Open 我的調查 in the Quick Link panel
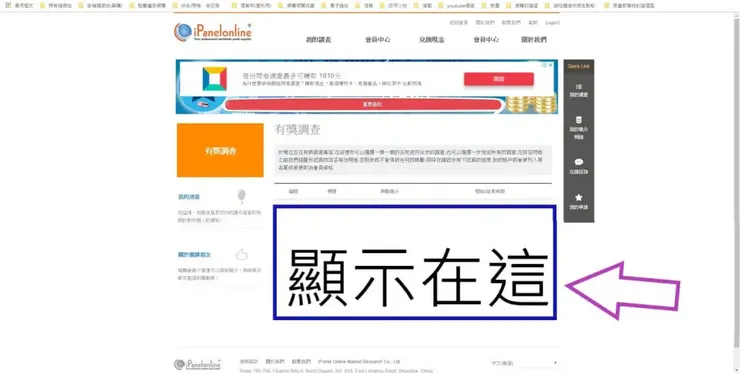The height and width of the screenshot is (373, 740). tap(579, 91)
